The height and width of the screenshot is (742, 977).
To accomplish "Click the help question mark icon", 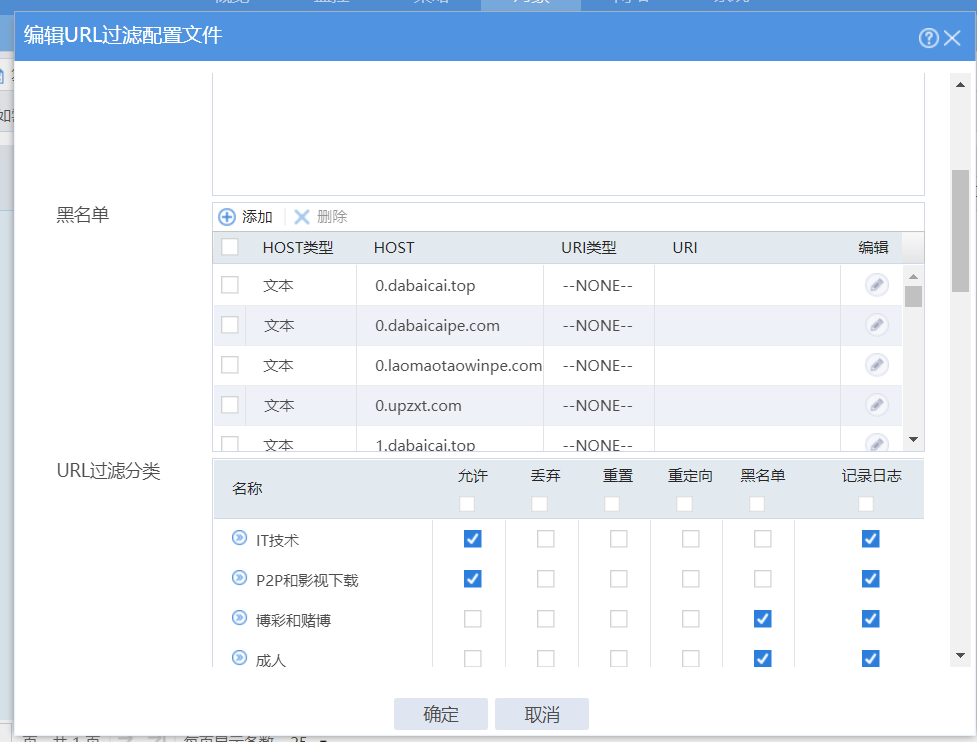I will tap(928, 38).
